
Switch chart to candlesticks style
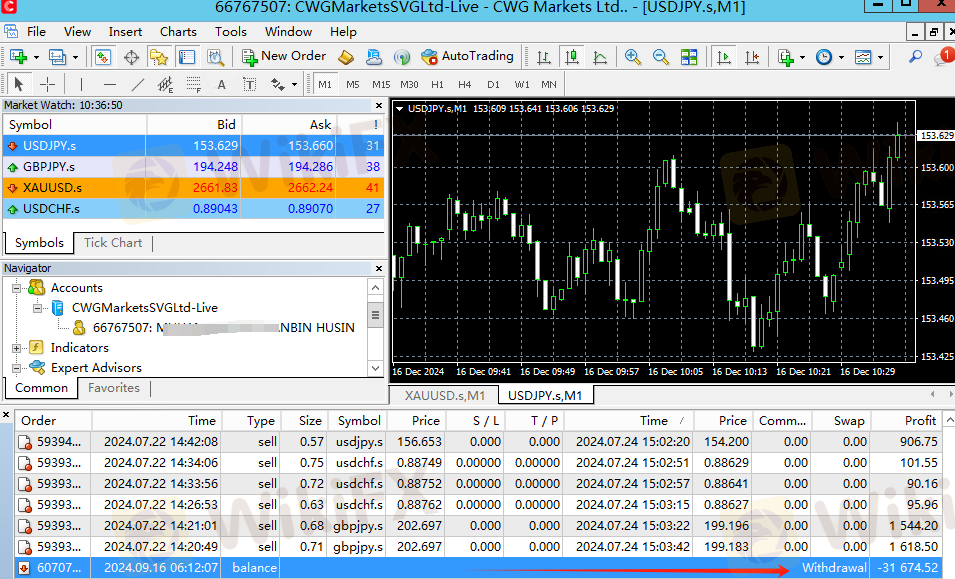pos(572,57)
